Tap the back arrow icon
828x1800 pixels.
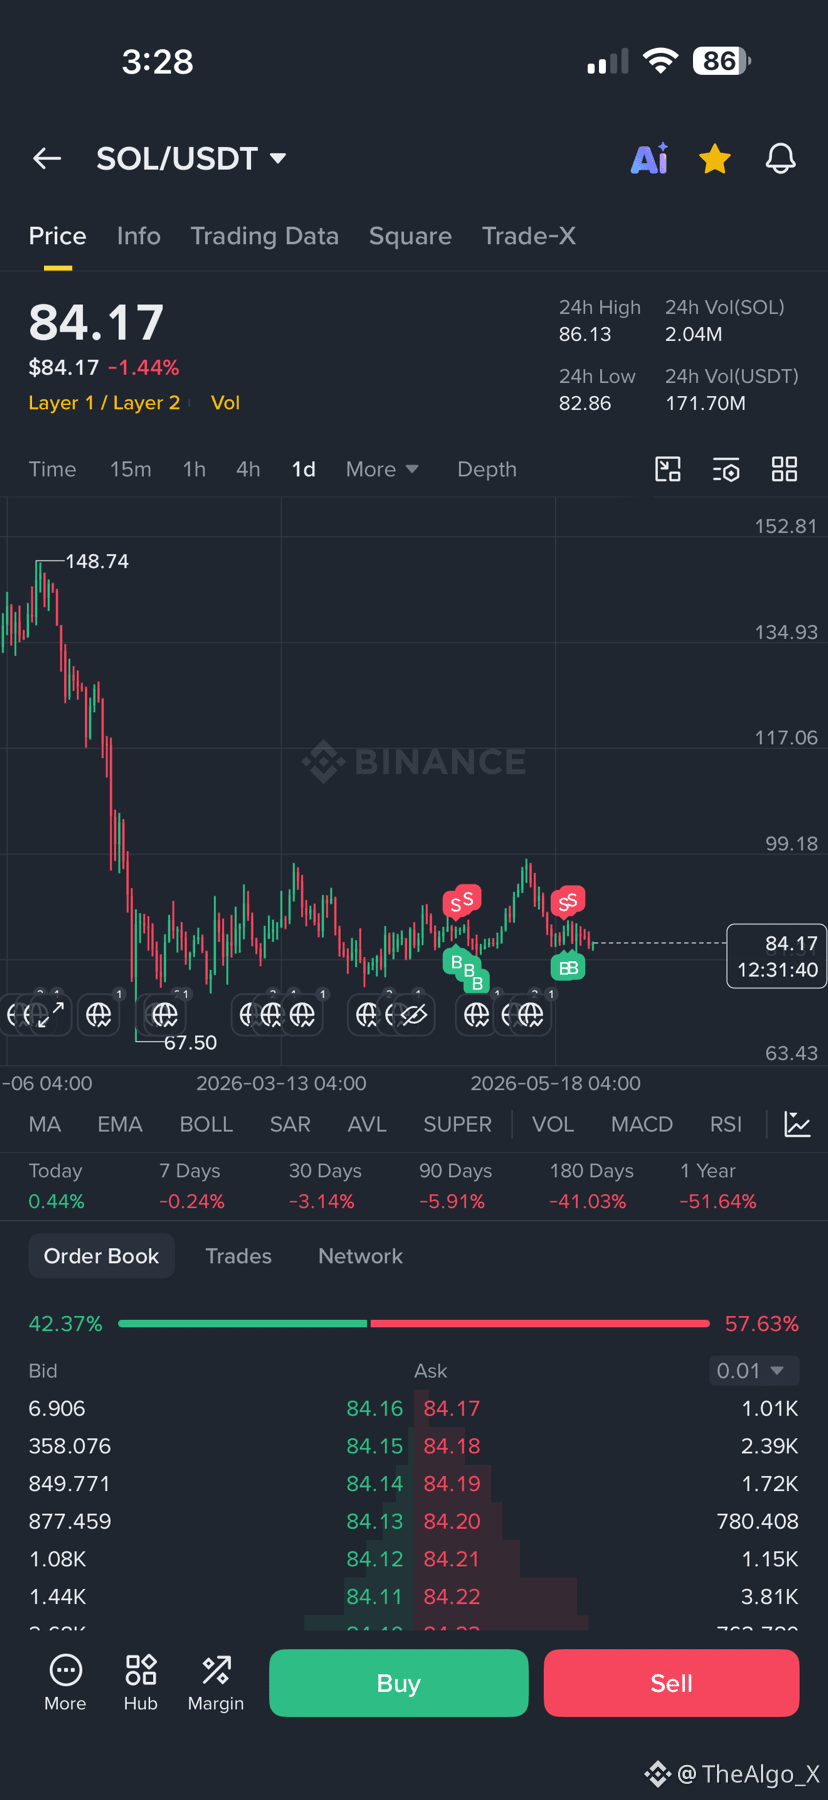point(47,158)
